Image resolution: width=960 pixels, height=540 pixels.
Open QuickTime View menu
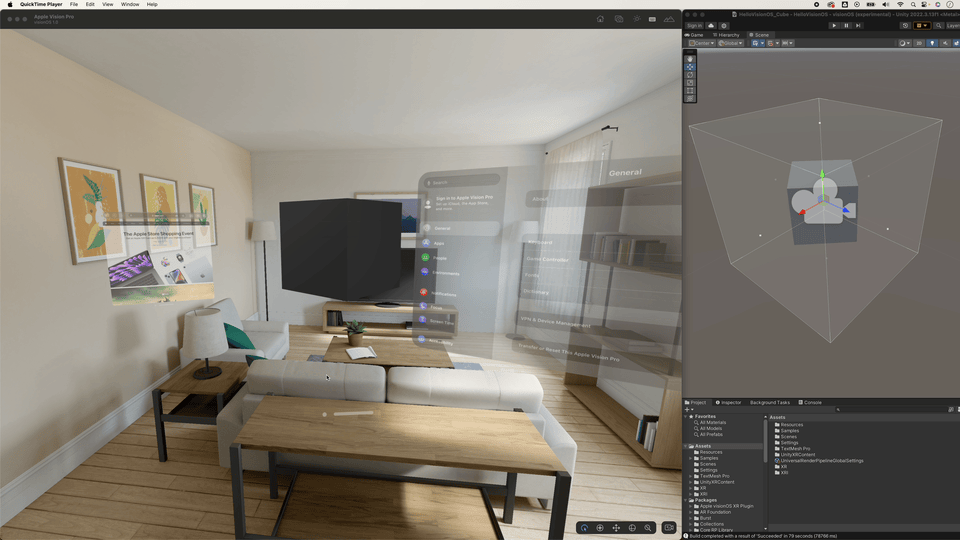coord(108,4)
